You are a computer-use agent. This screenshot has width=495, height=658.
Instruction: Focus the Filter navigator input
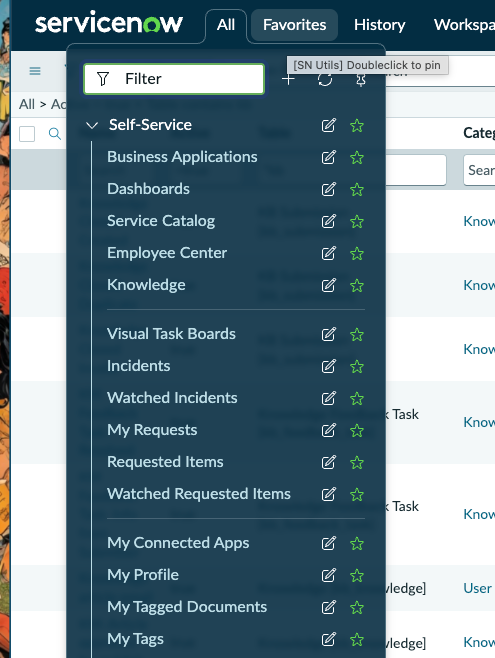coord(174,79)
